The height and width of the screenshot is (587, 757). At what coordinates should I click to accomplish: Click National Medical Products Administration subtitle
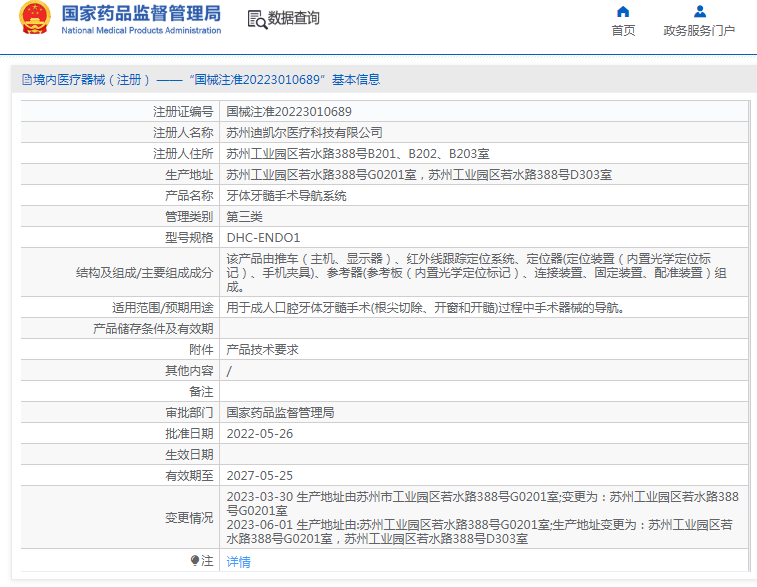(x=141, y=30)
